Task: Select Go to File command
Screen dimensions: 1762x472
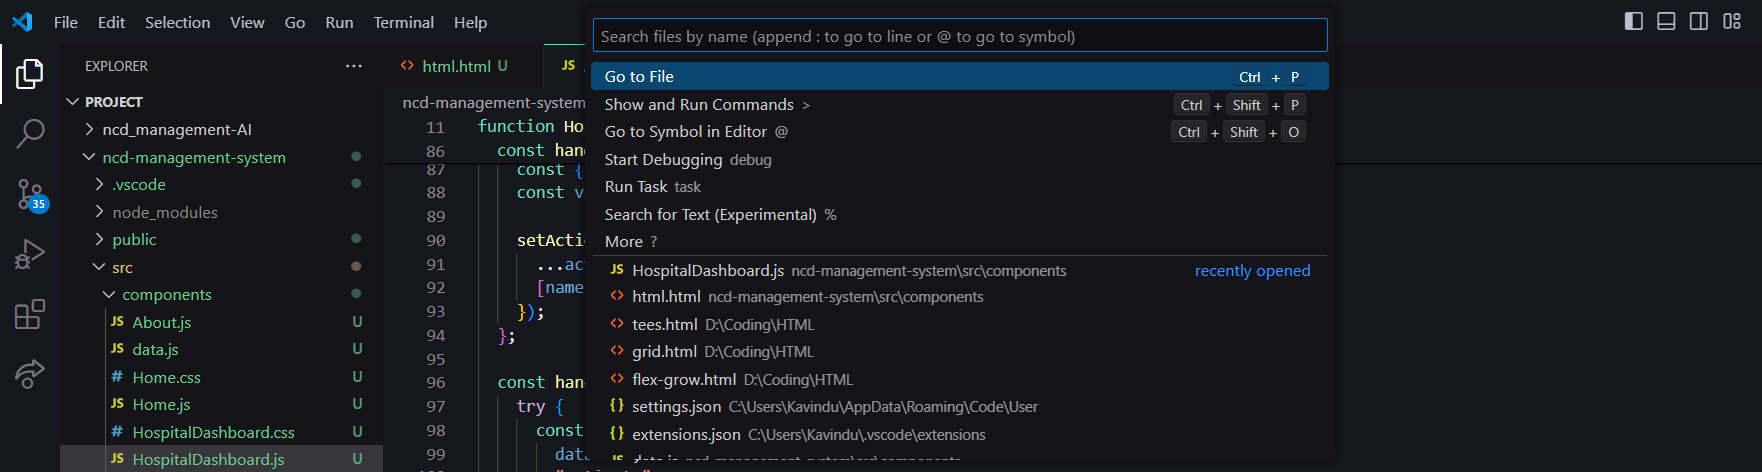Action: (960, 76)
